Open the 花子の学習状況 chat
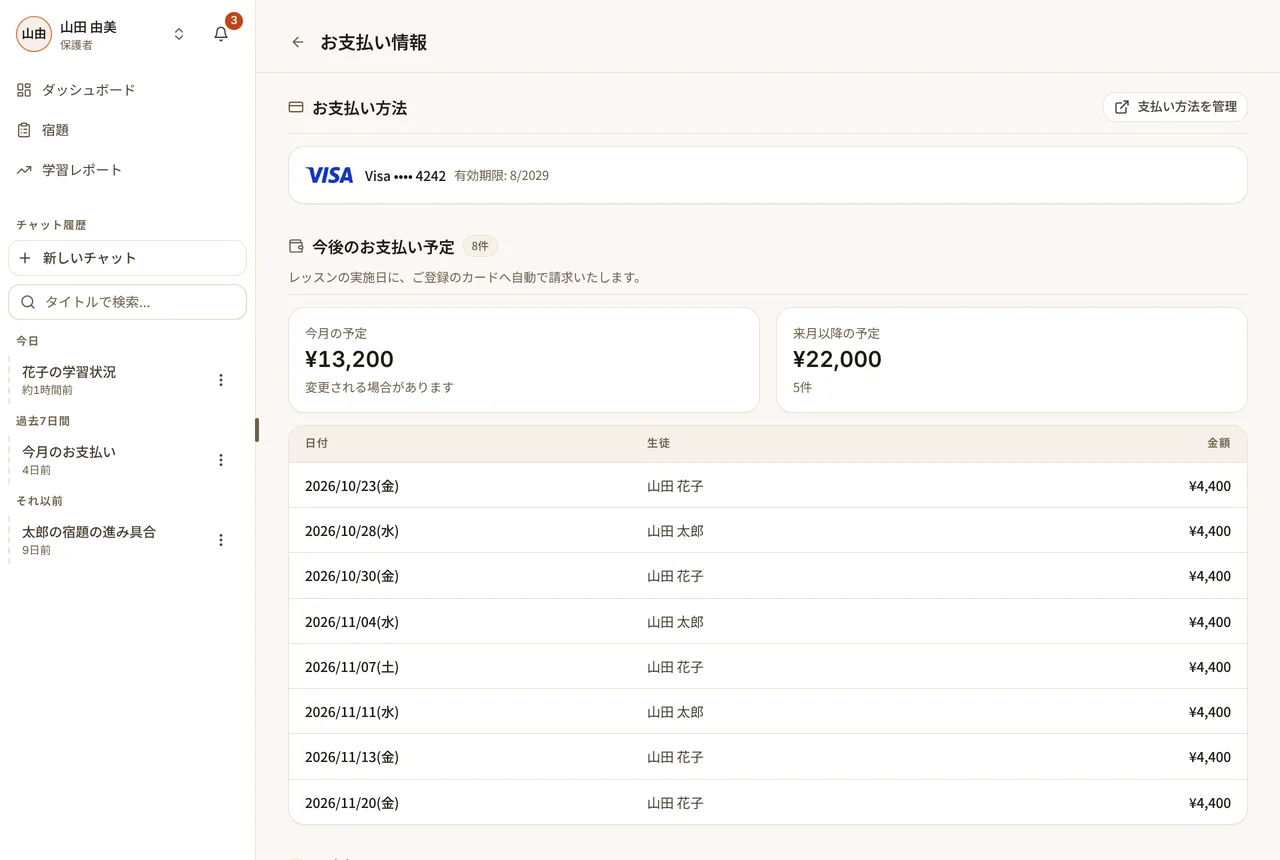 click(110, 380)
